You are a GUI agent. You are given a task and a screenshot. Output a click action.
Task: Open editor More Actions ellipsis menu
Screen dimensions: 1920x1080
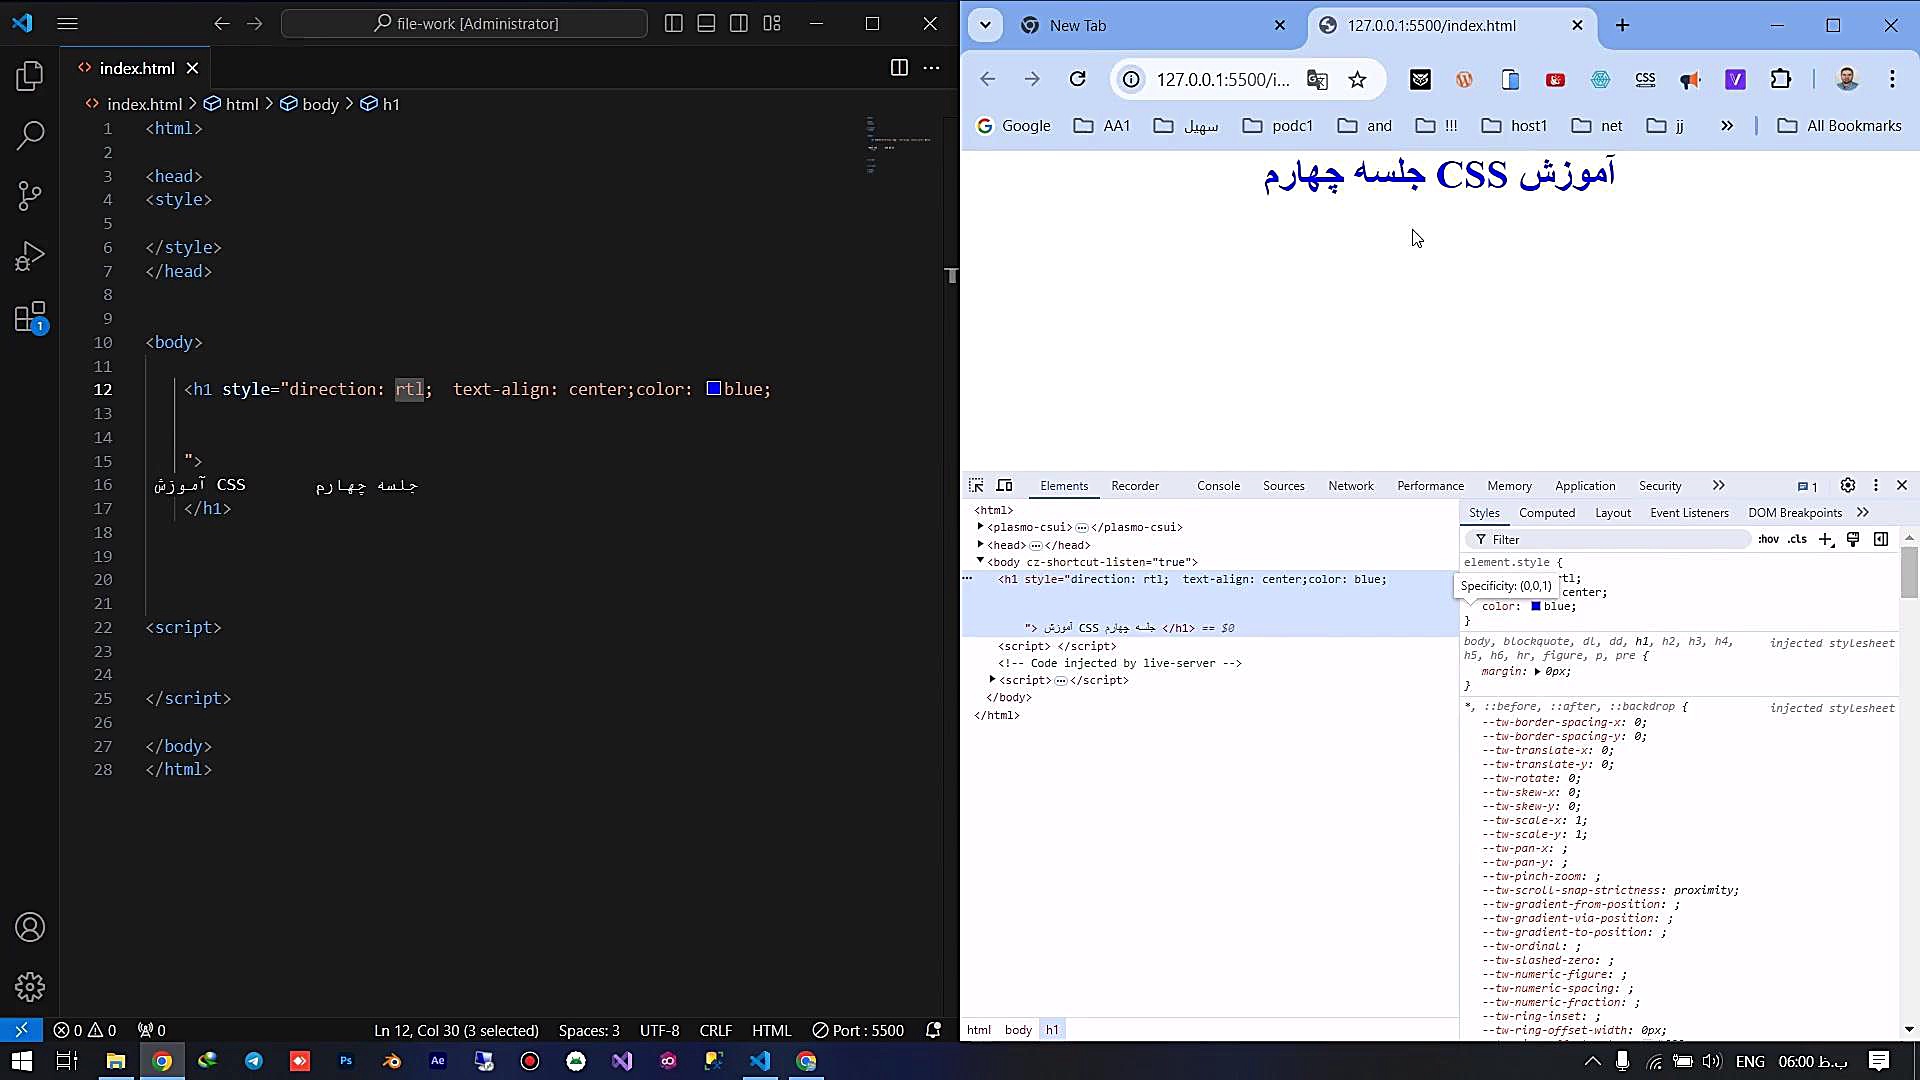(931, 68)
